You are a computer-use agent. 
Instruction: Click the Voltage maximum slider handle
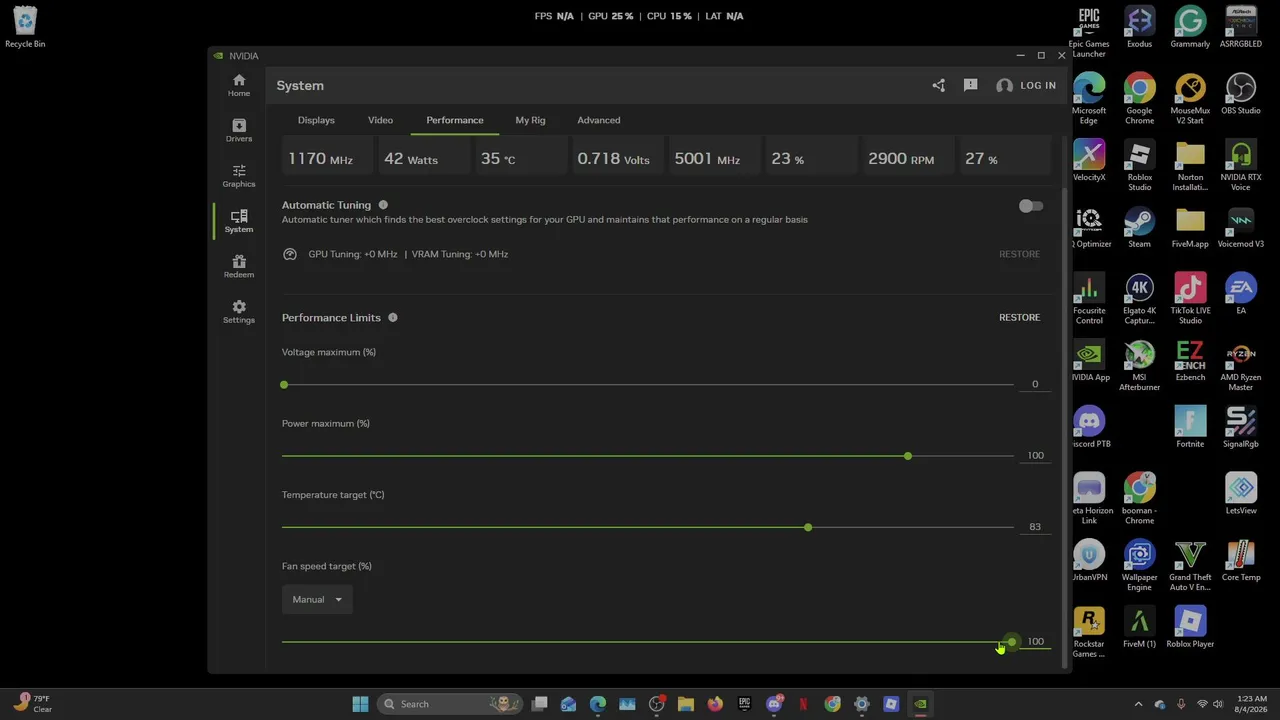[x=284, y=385]
